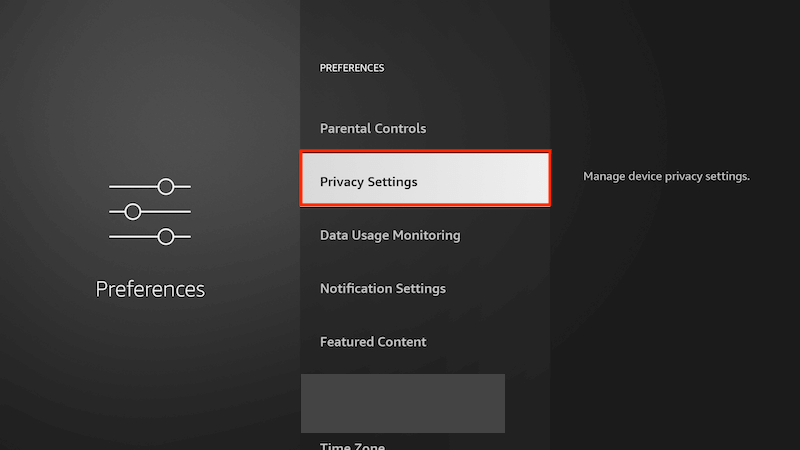Click the word 'Content' in Featured Content
This screenshot has width=800, height=450.
click(x=402, y=342)
